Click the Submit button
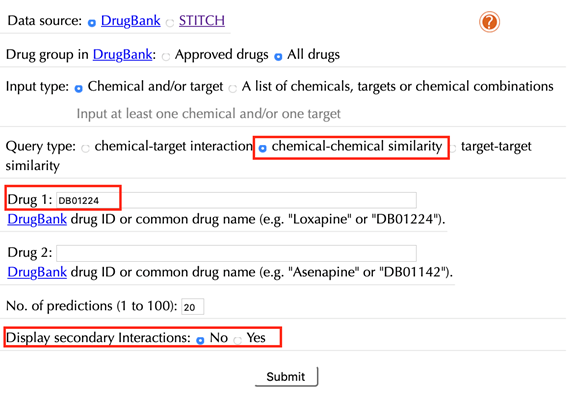The image size is (576, 398). pos(286,377)
